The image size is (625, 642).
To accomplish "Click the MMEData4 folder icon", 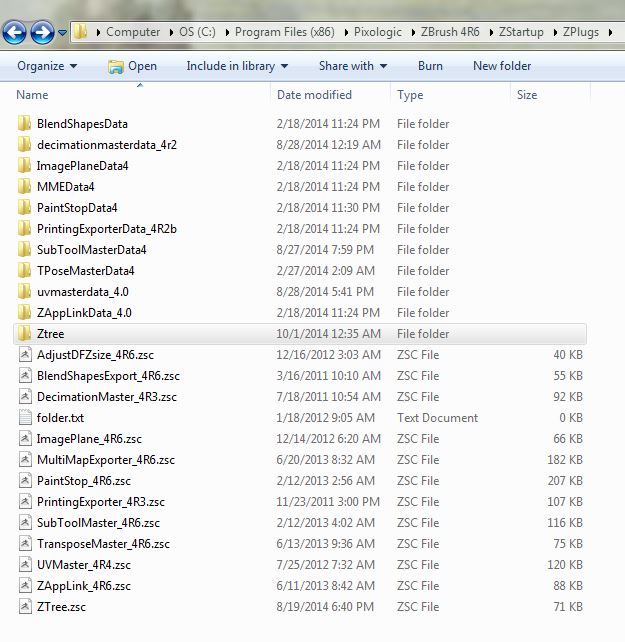I will pos(25,186).
